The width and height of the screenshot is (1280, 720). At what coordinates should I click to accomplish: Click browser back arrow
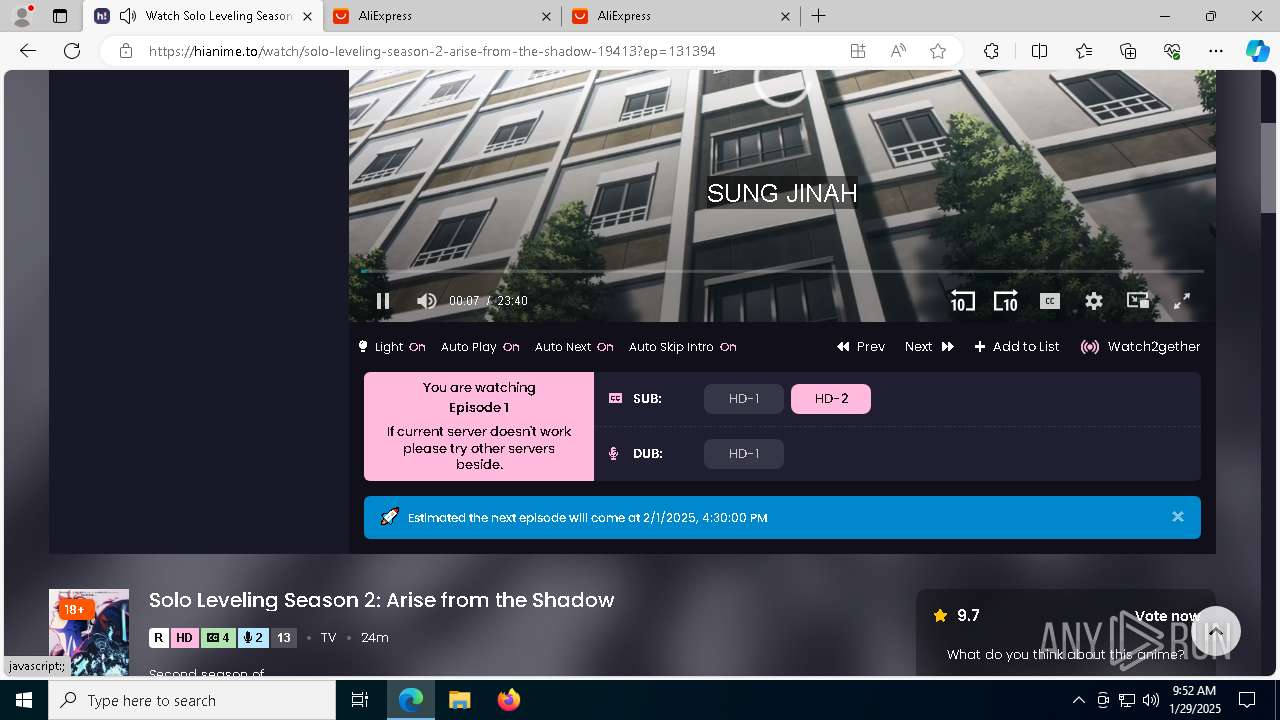click(28, 51)
